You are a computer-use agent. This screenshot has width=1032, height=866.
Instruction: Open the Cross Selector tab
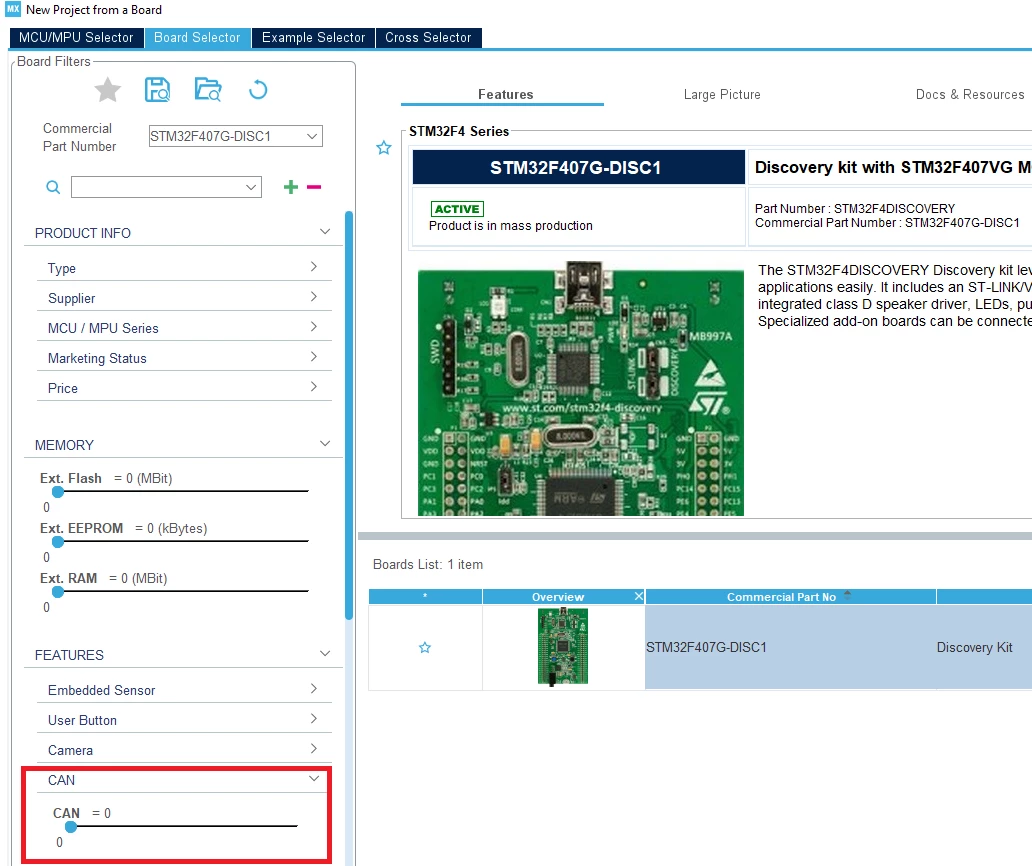tap(428, 38)
